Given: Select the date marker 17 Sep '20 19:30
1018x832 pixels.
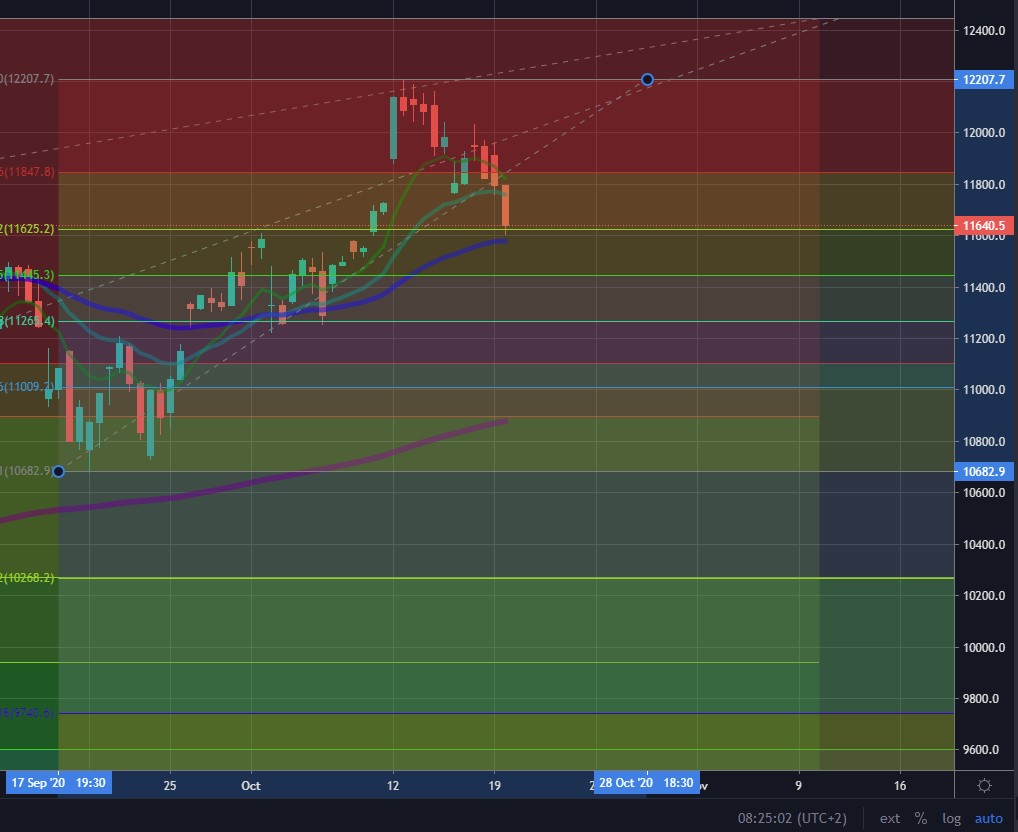Looking at the screenshot, I should tap(59, 784).
